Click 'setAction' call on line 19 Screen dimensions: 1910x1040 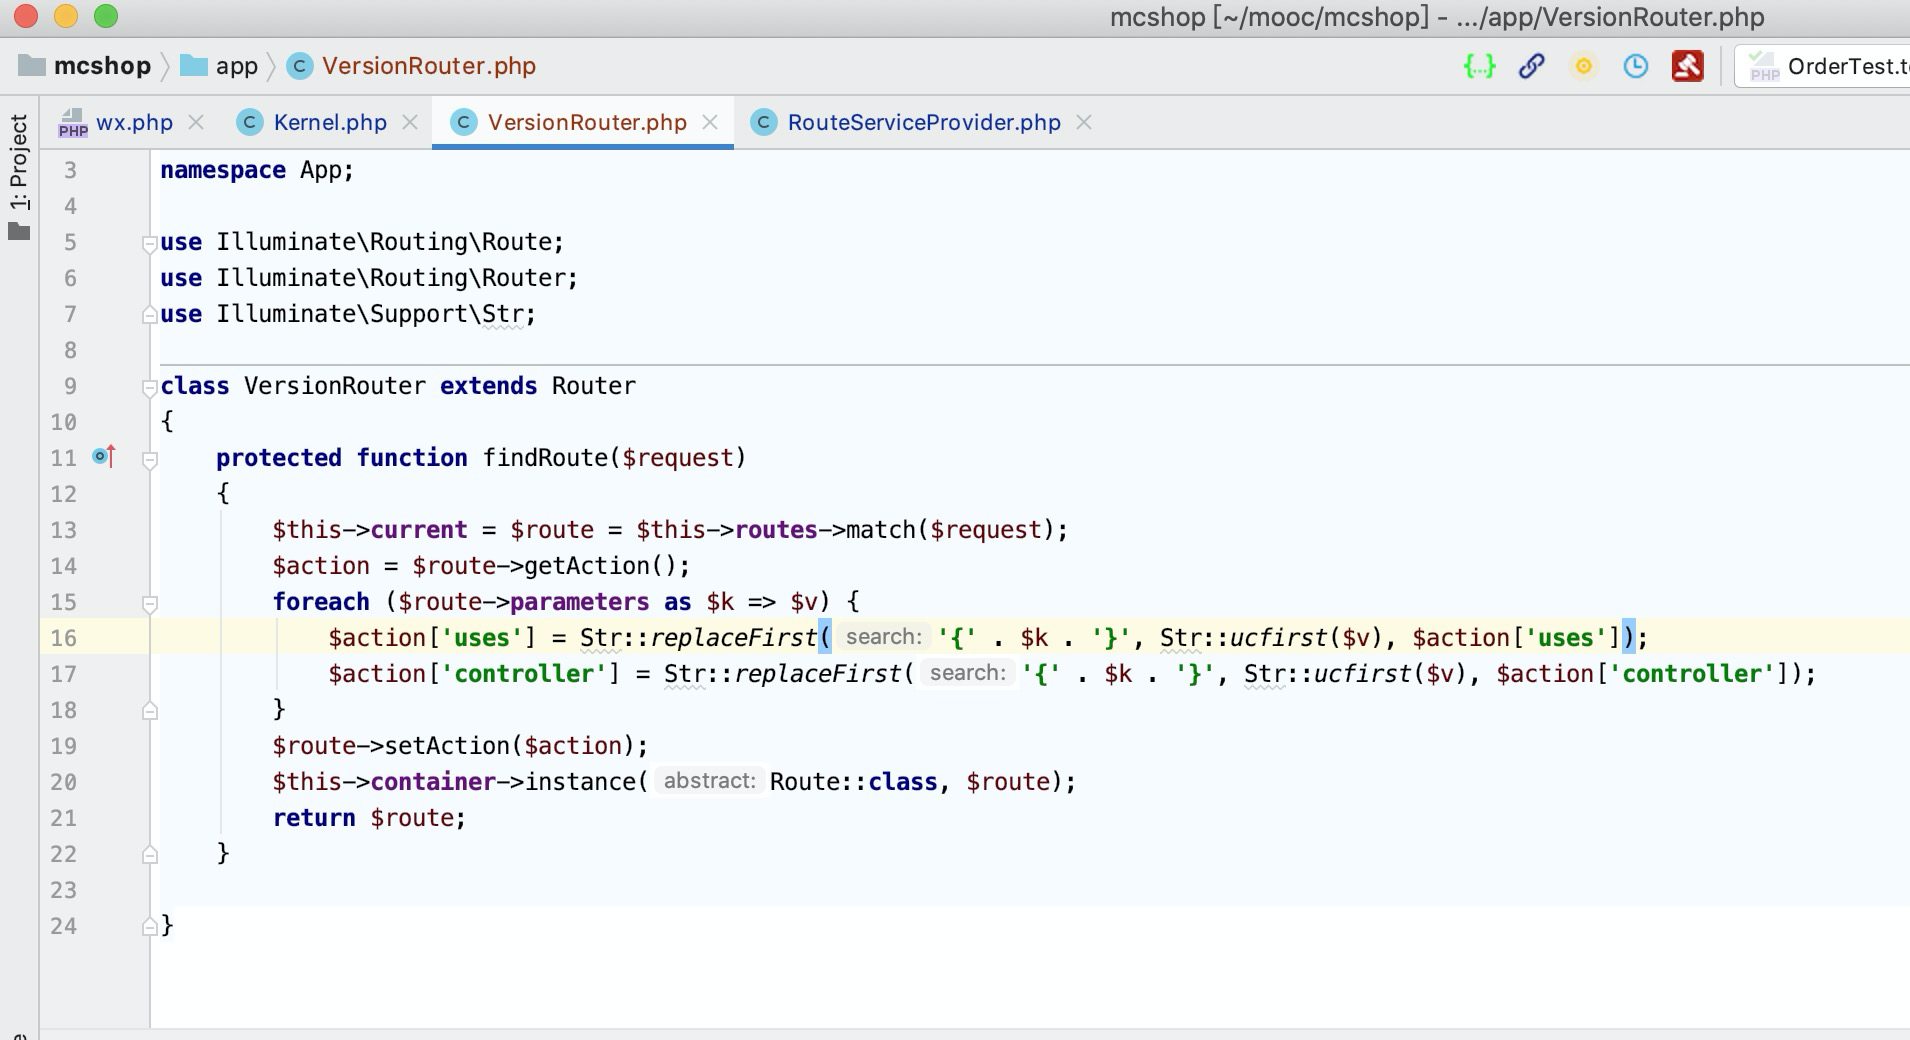tap(447, 746)
